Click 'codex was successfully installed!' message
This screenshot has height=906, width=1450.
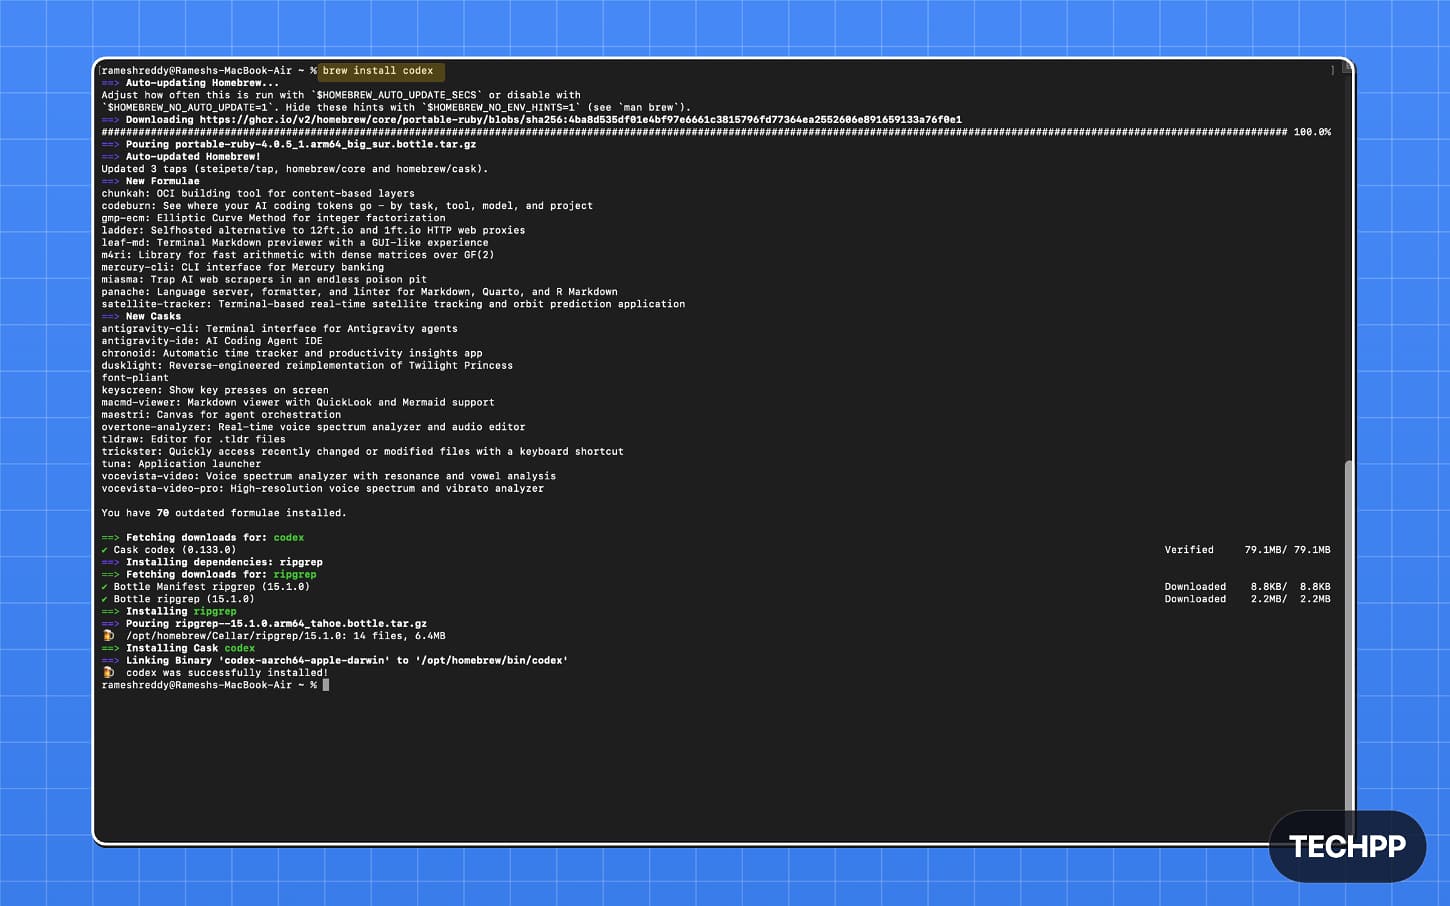tap(227, 673)
